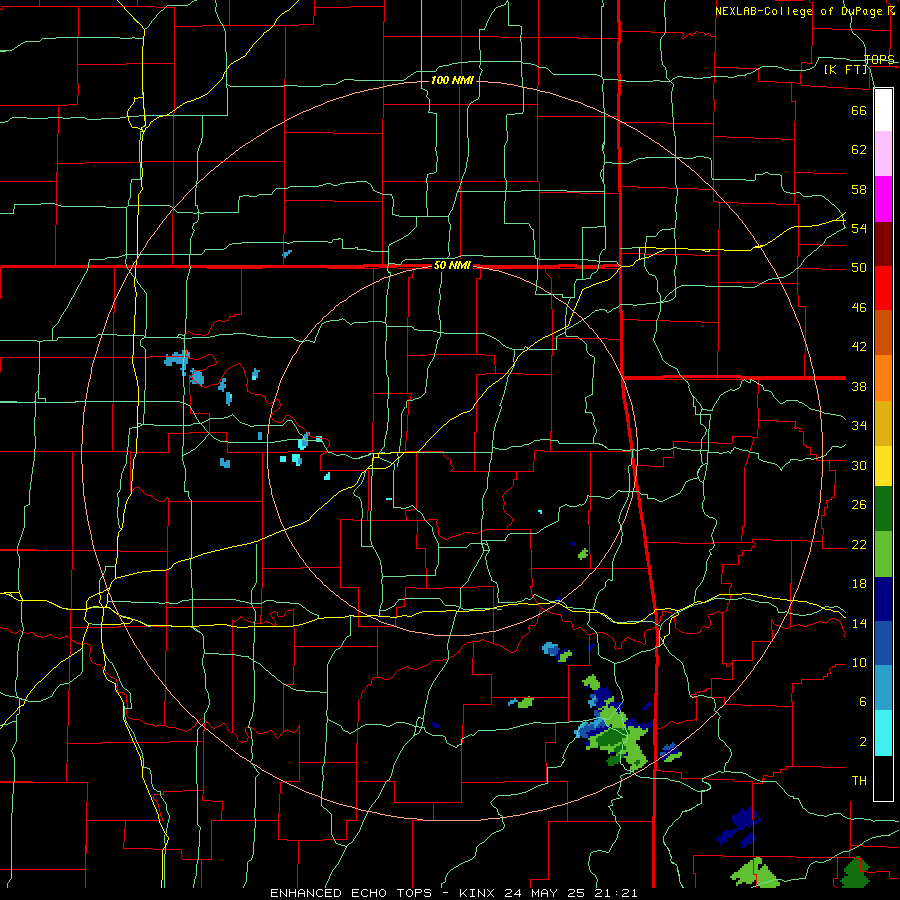Pick the cyan legend swatch above TH
The height and width of the screenshot is (900, 900).
tap(883, 733)
